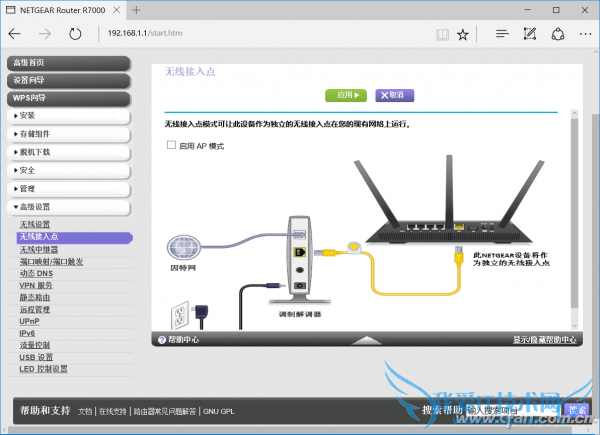
Task: Click the 搜索 search button
Action: point(576,411)
